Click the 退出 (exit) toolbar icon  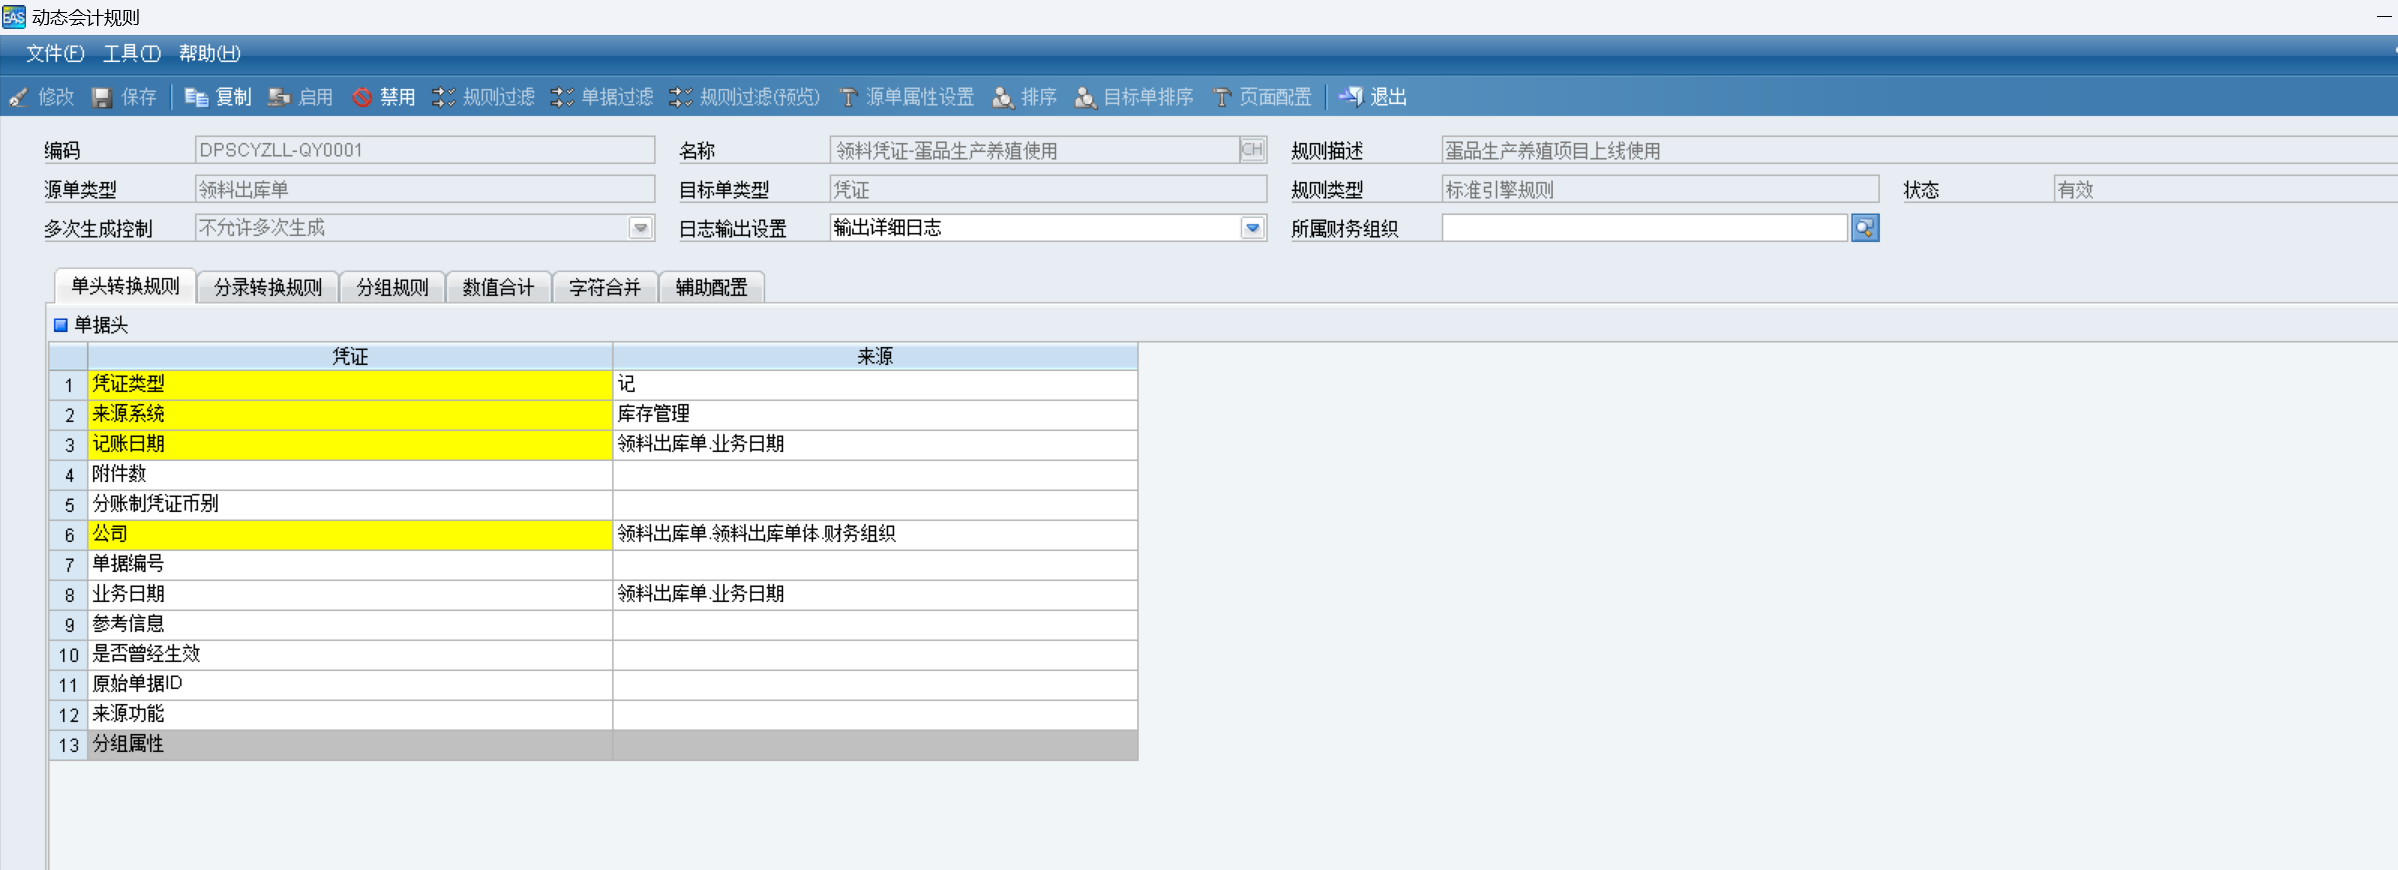click(x=1351, y=97)
